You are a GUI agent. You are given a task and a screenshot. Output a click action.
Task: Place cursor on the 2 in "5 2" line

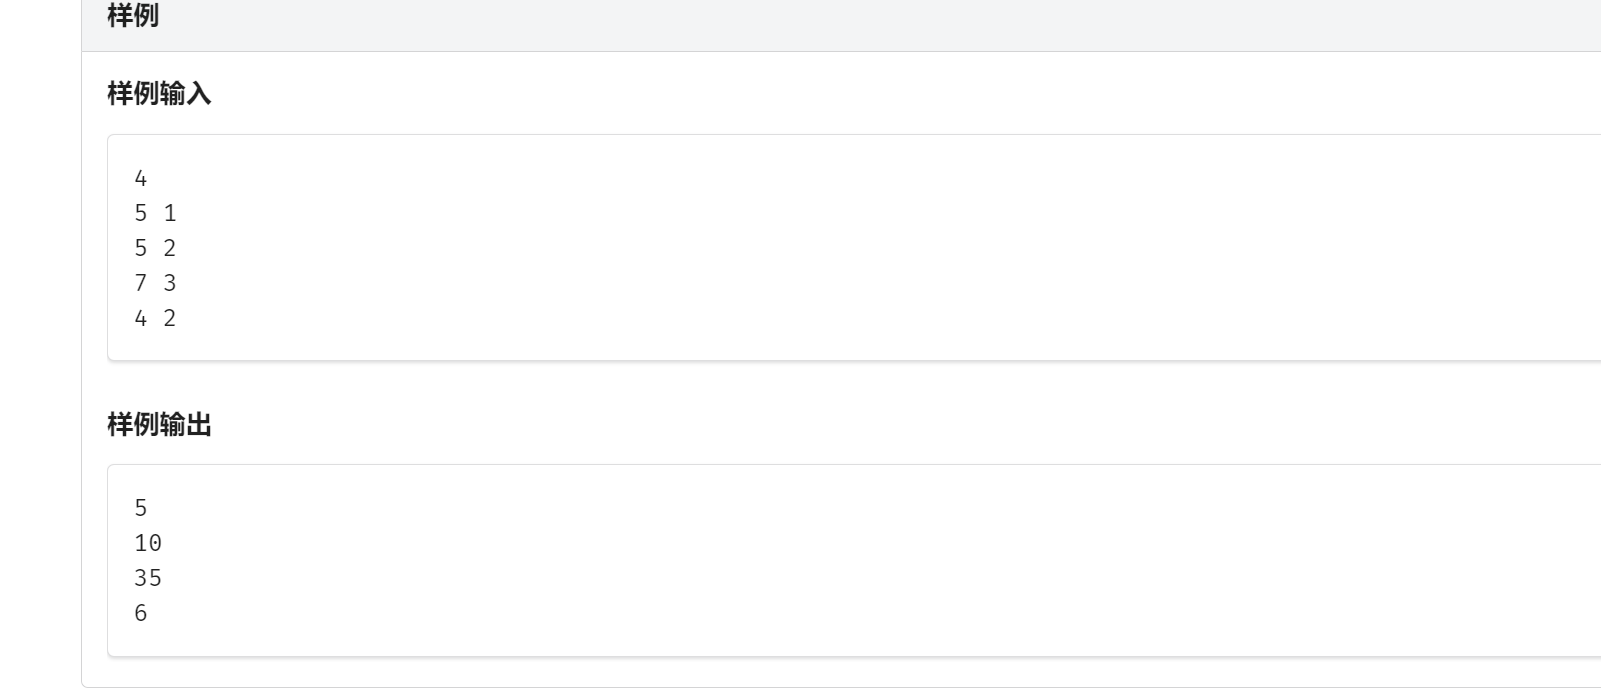point(170,248)
